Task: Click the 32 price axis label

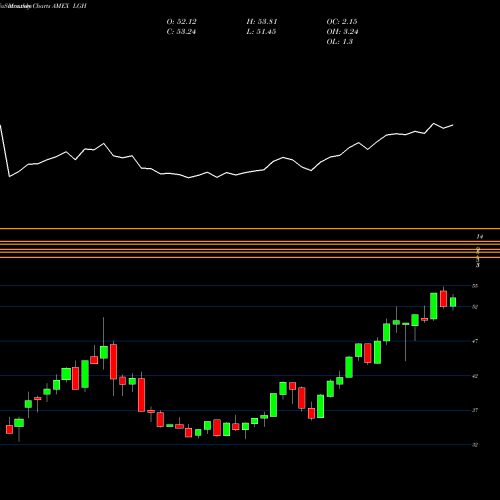Action: pos(475,445)
